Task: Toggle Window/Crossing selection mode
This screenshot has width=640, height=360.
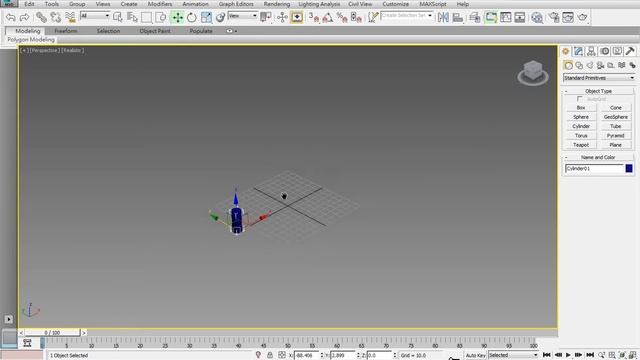Action: [x=161, y=17]
